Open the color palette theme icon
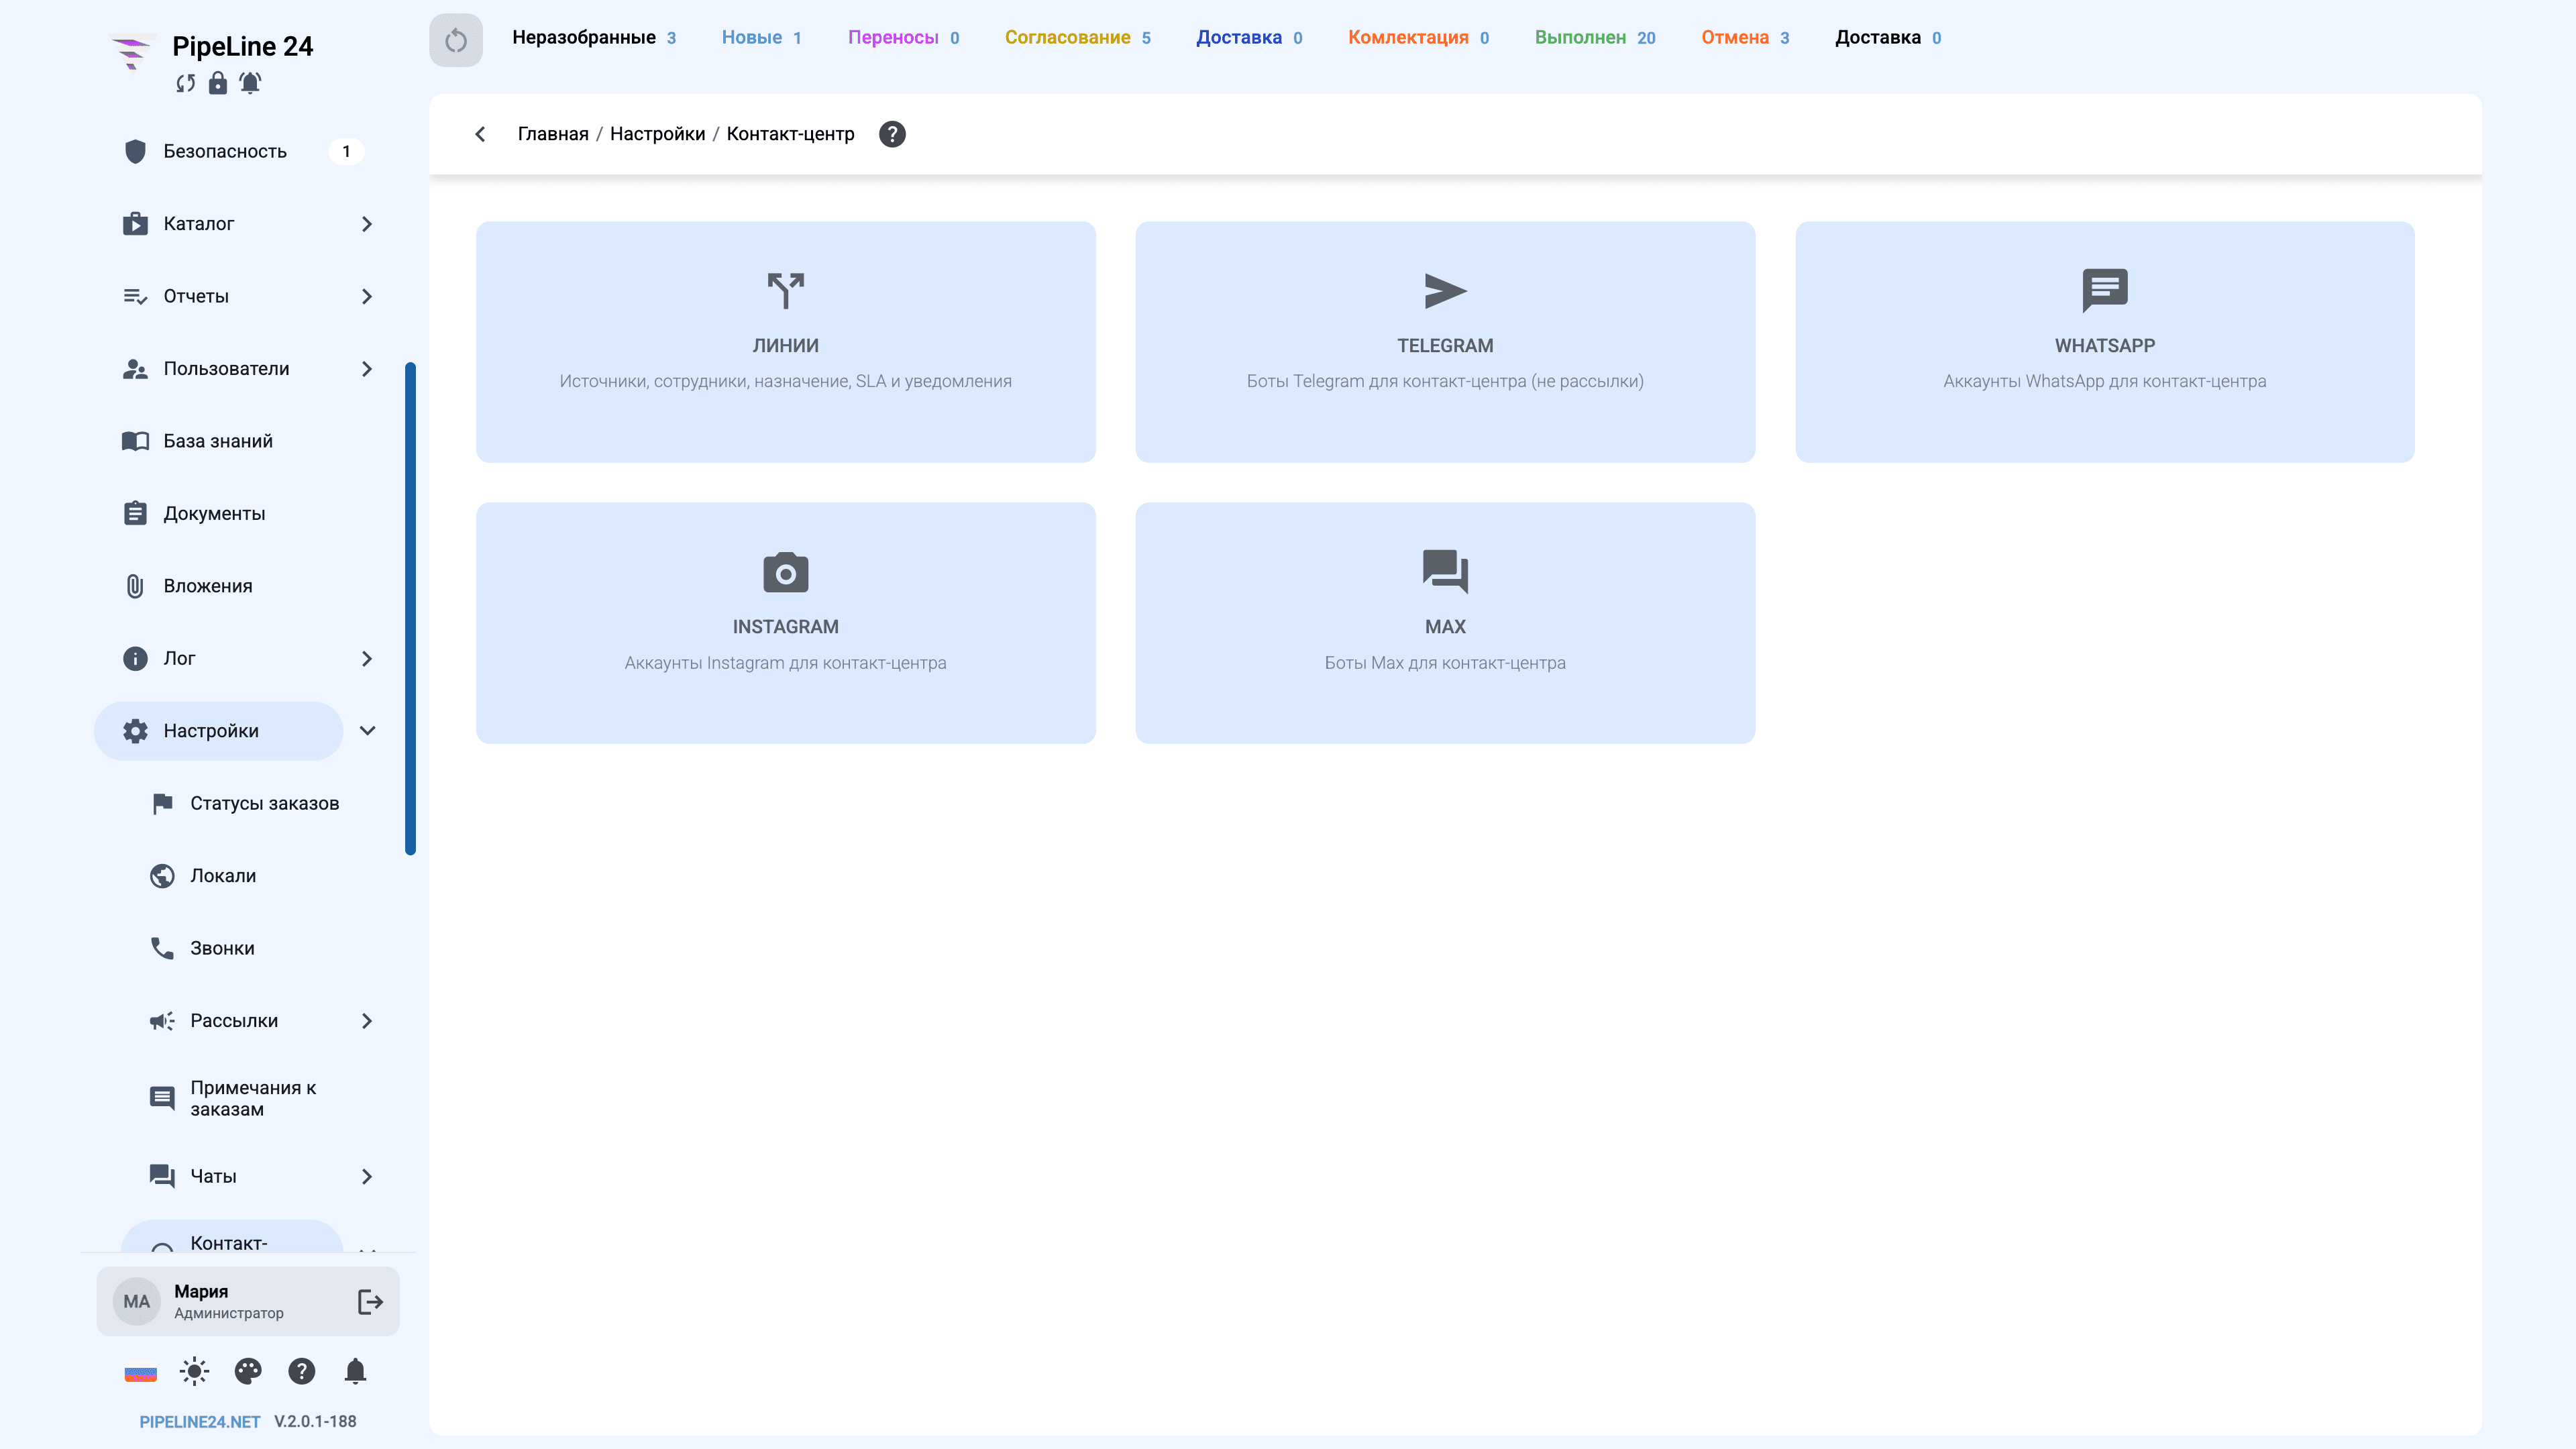The height and width of the screenshot is (1449, 2576). point(248,1371)
